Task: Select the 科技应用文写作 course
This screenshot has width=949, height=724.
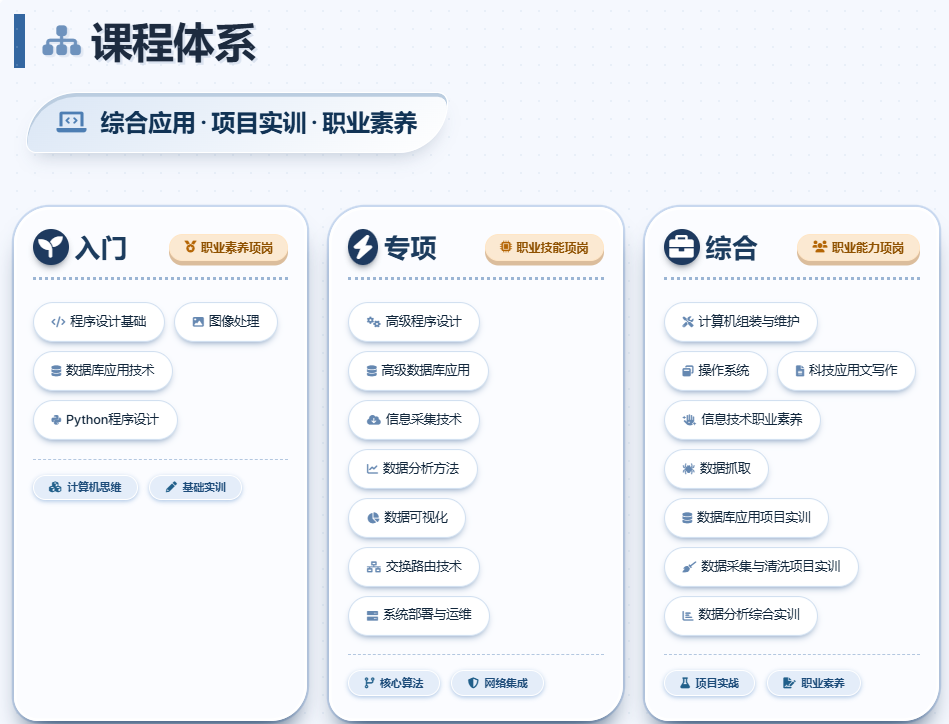Action: pos(846,371)
